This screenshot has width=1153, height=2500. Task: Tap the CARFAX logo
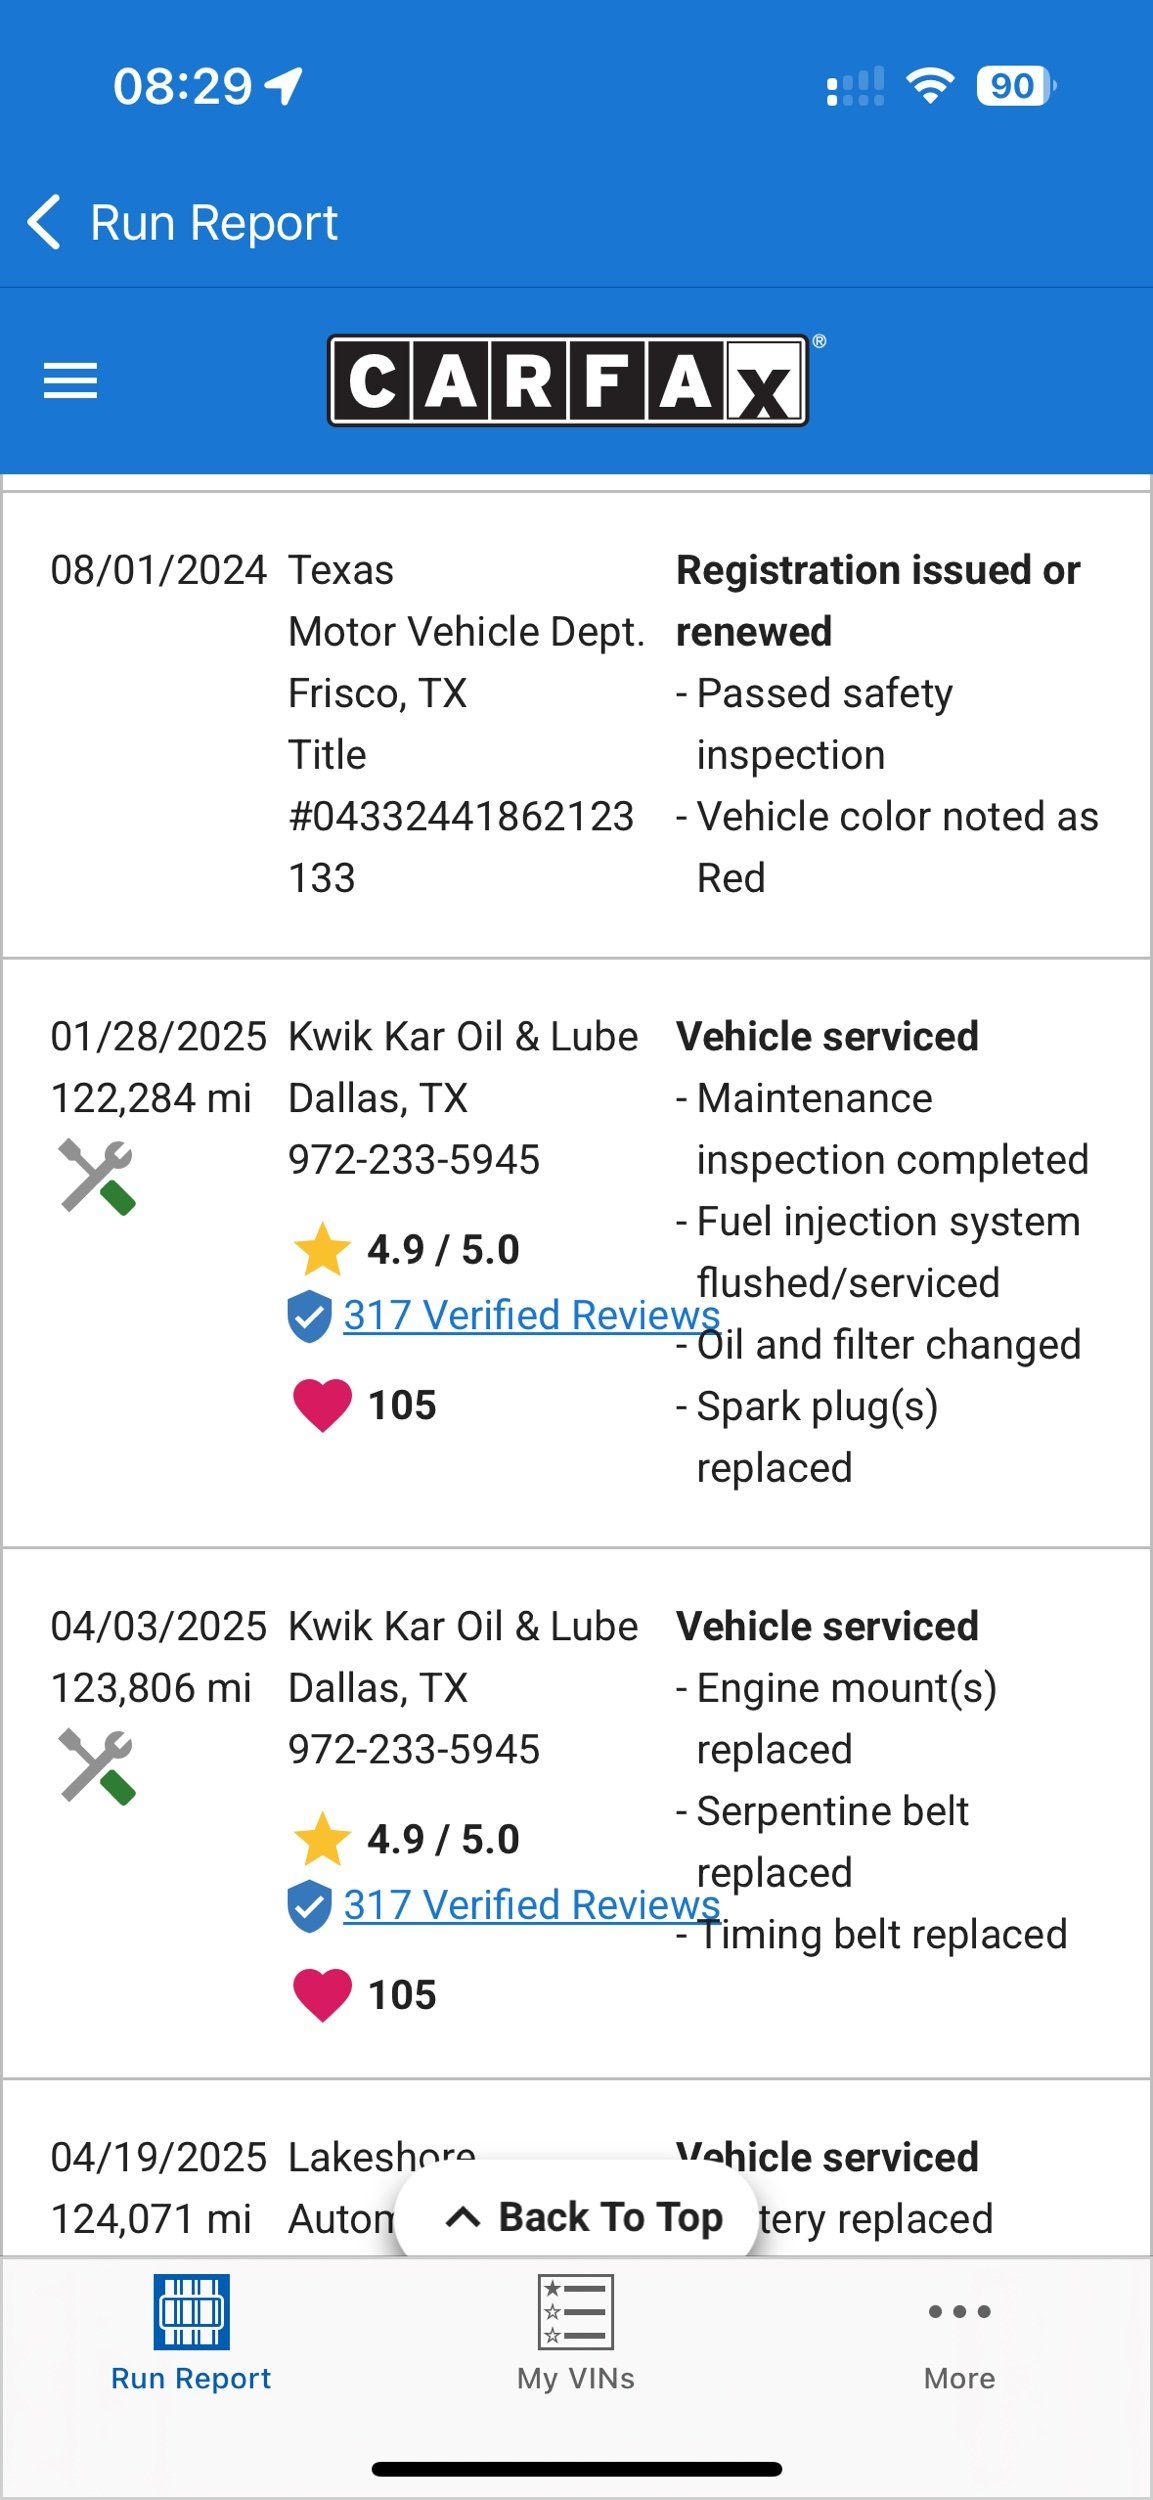(568, 381)
